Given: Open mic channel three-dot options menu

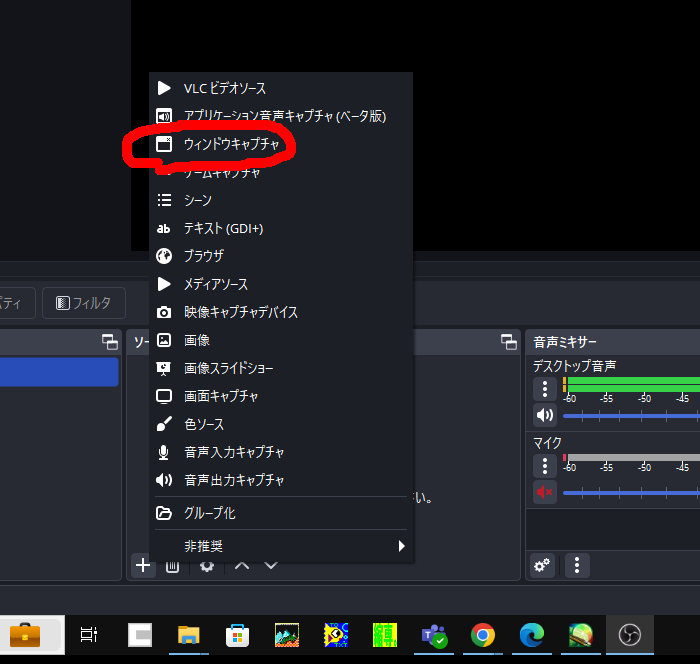Looking at the screenshot, I should (x=544, y=465).
